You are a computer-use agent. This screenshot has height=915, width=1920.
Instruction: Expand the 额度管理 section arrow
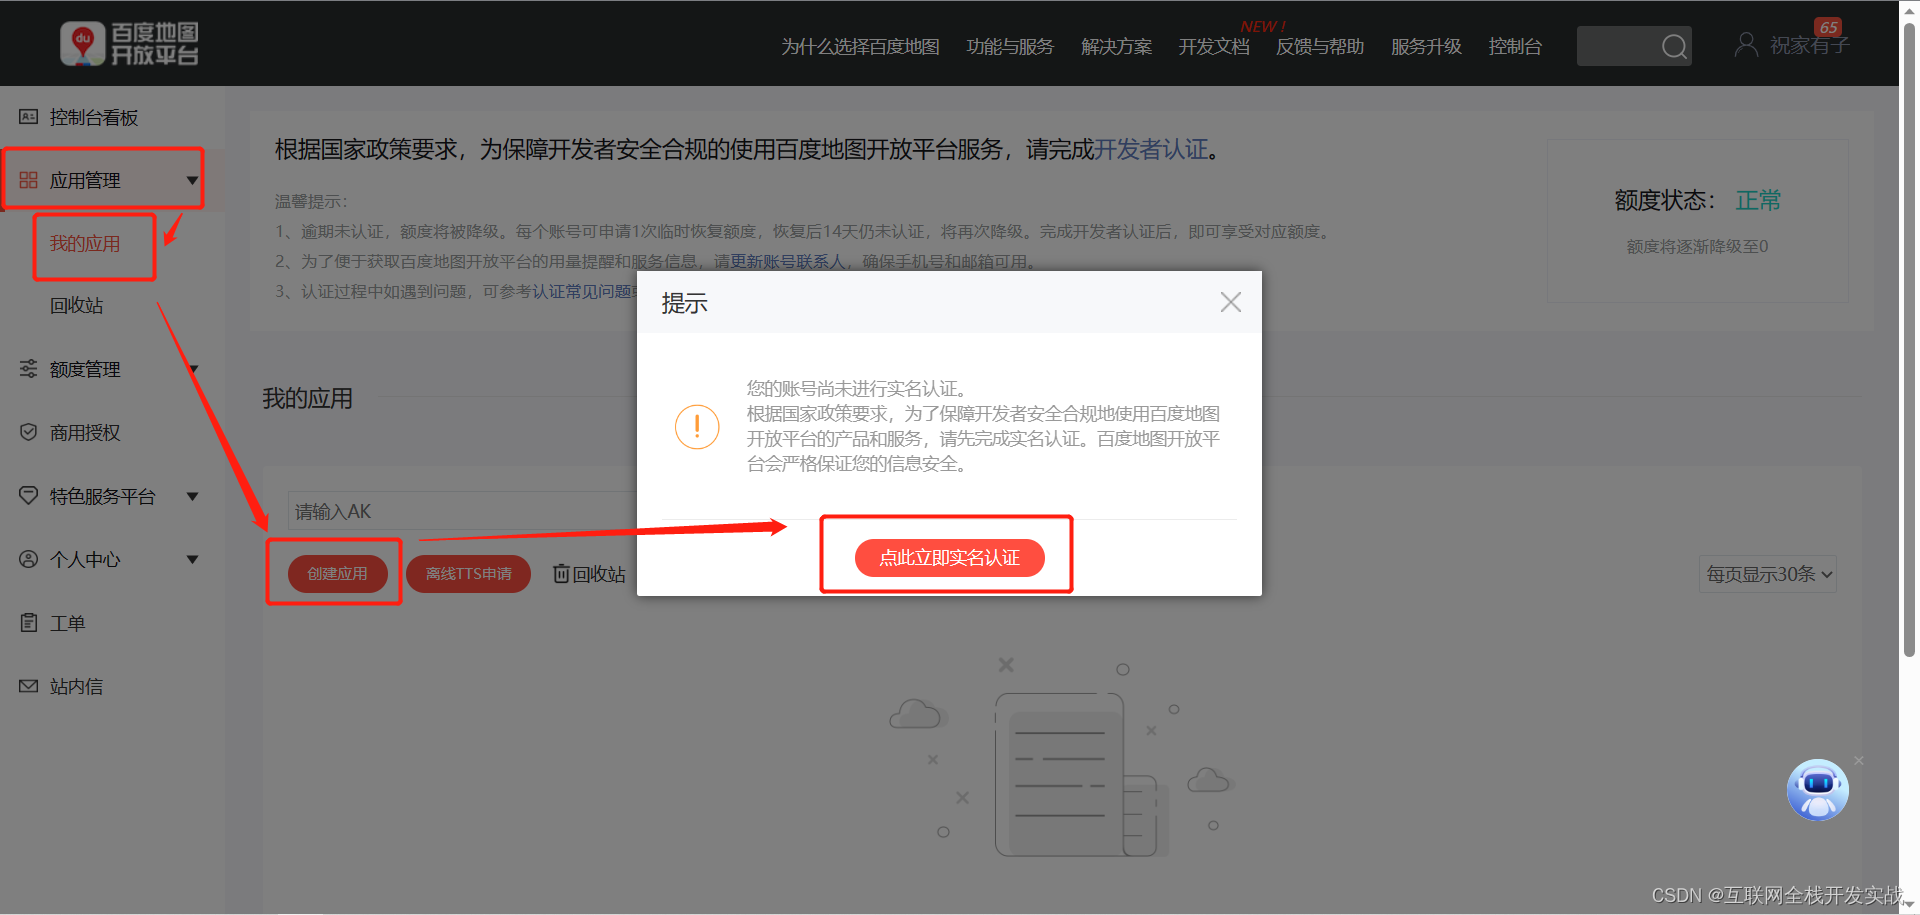(193, 369)
